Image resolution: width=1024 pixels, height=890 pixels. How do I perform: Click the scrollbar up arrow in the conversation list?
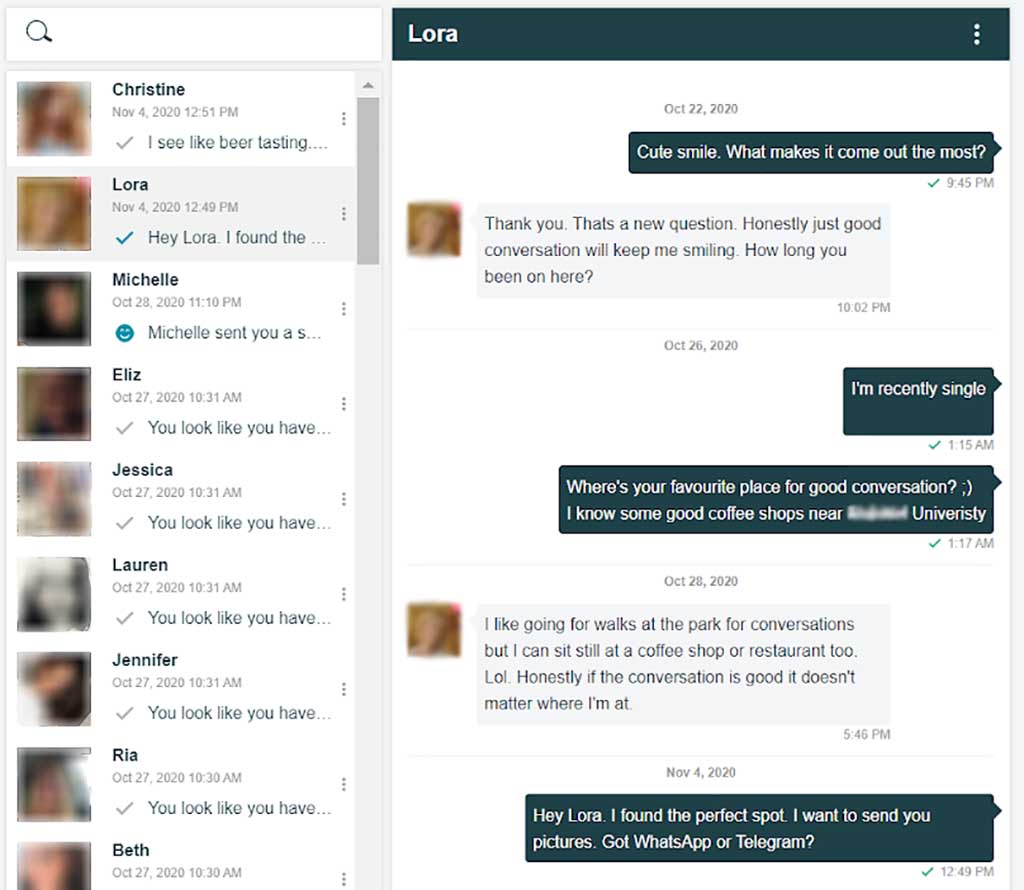coord(369,84)
